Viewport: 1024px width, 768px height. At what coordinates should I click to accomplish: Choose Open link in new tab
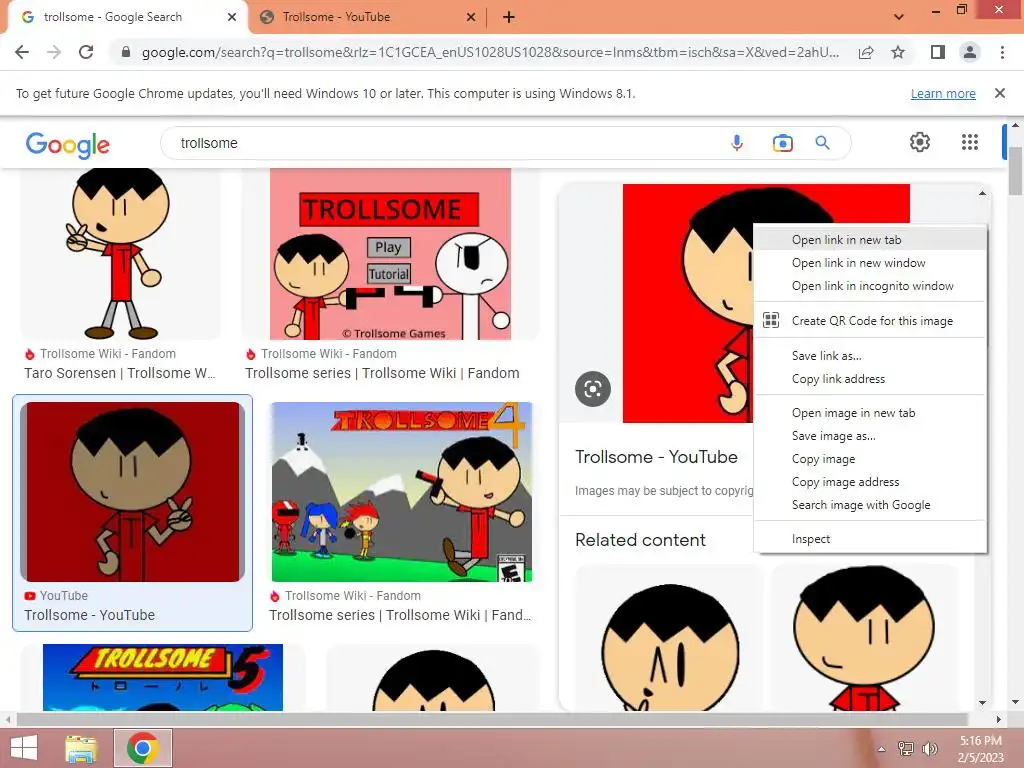tap(870, 240)
